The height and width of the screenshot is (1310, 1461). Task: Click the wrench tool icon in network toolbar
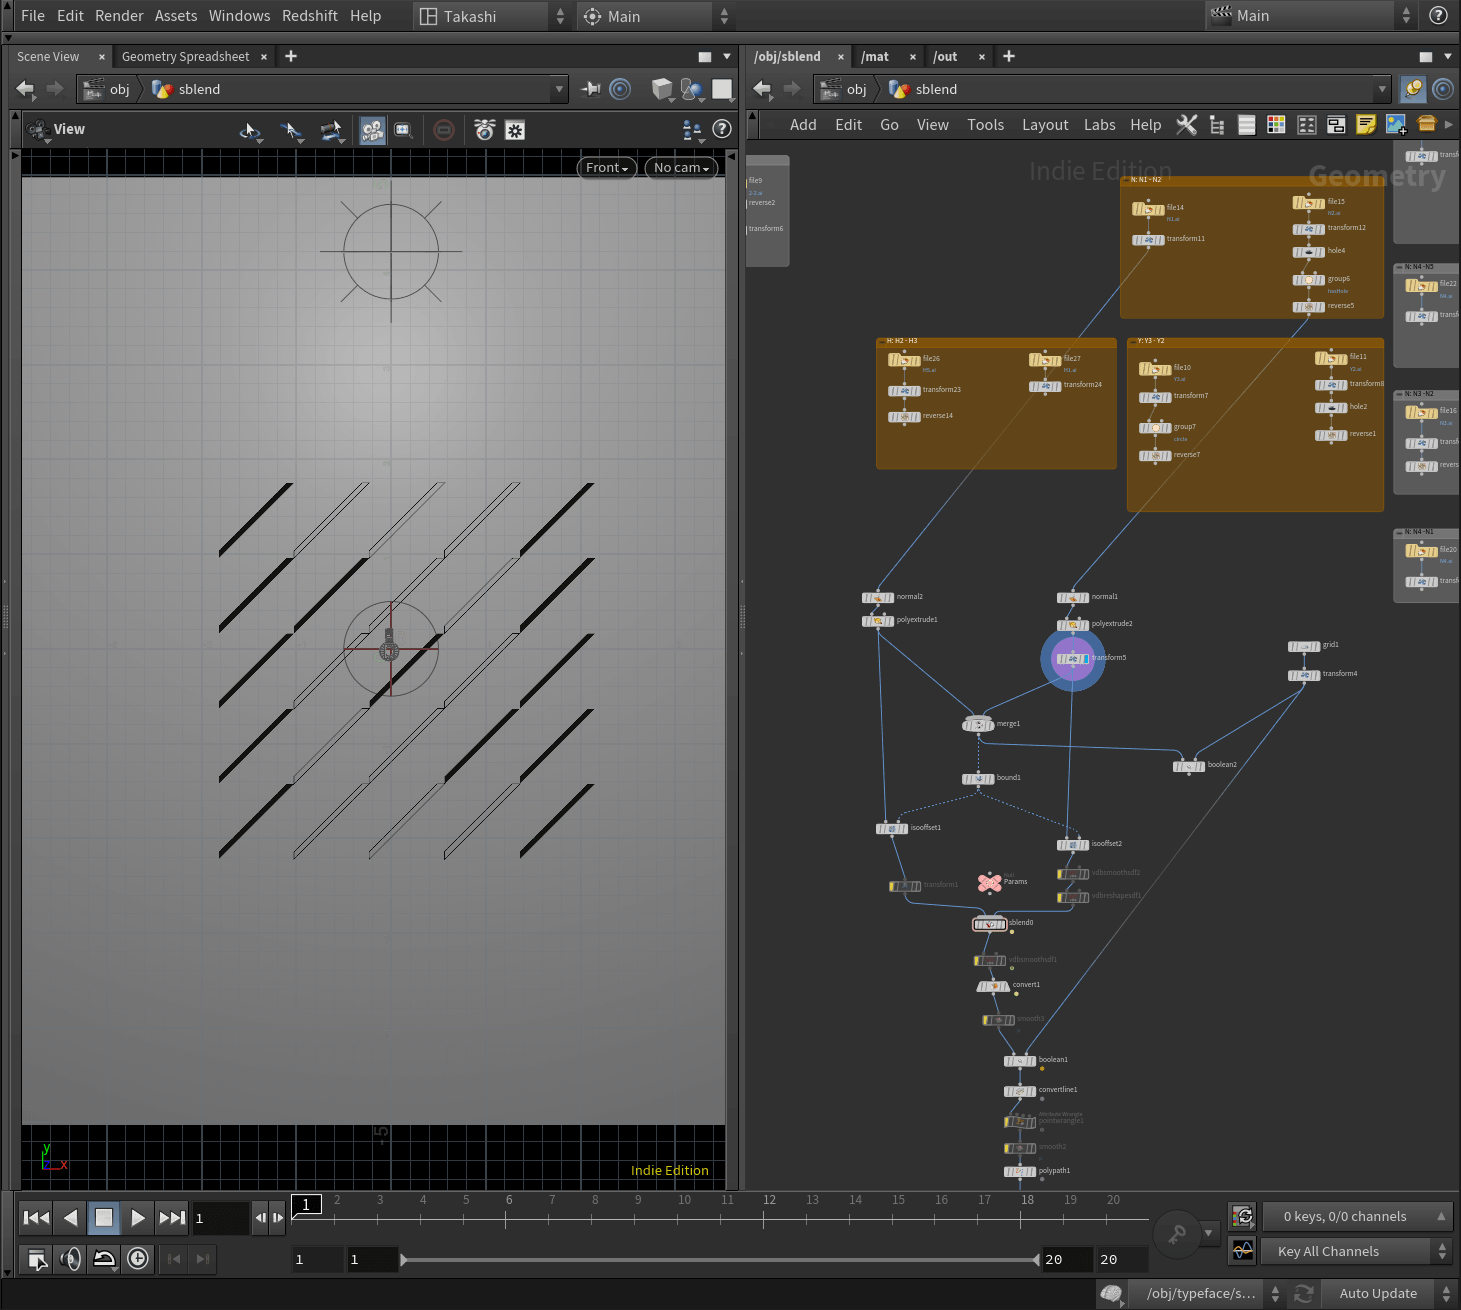click(1187, 125)
